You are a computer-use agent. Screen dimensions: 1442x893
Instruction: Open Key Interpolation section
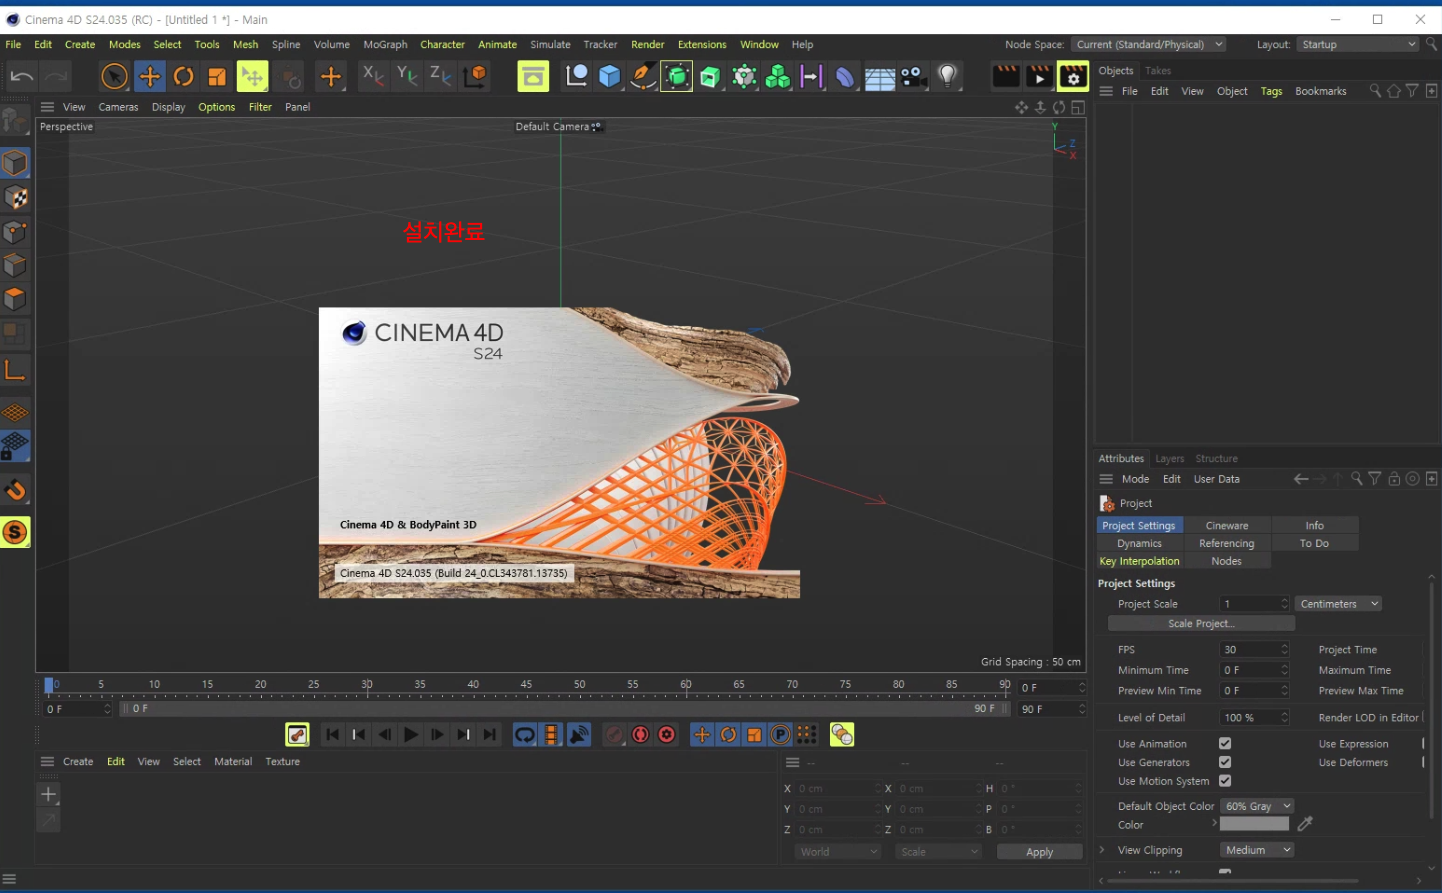click(x=1140, y=561)
